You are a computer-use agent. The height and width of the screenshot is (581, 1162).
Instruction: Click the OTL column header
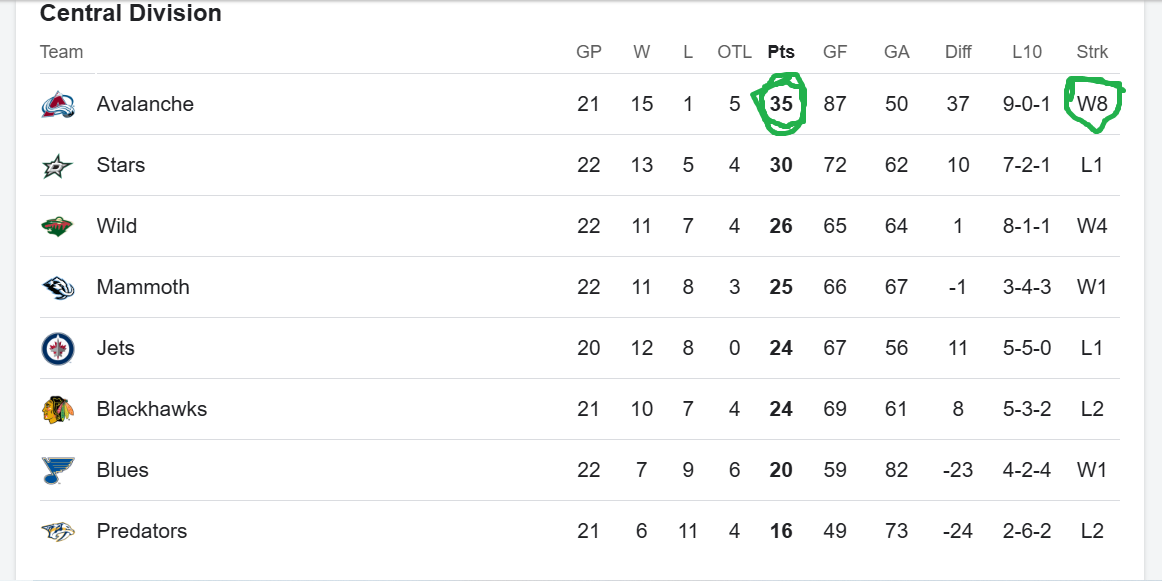click(x=734, y=52)
